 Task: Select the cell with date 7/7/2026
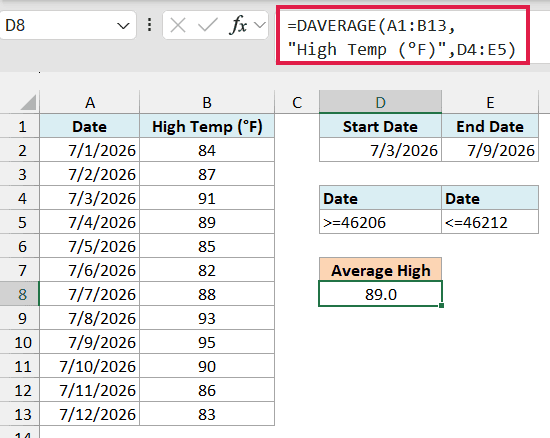[90, 294]
